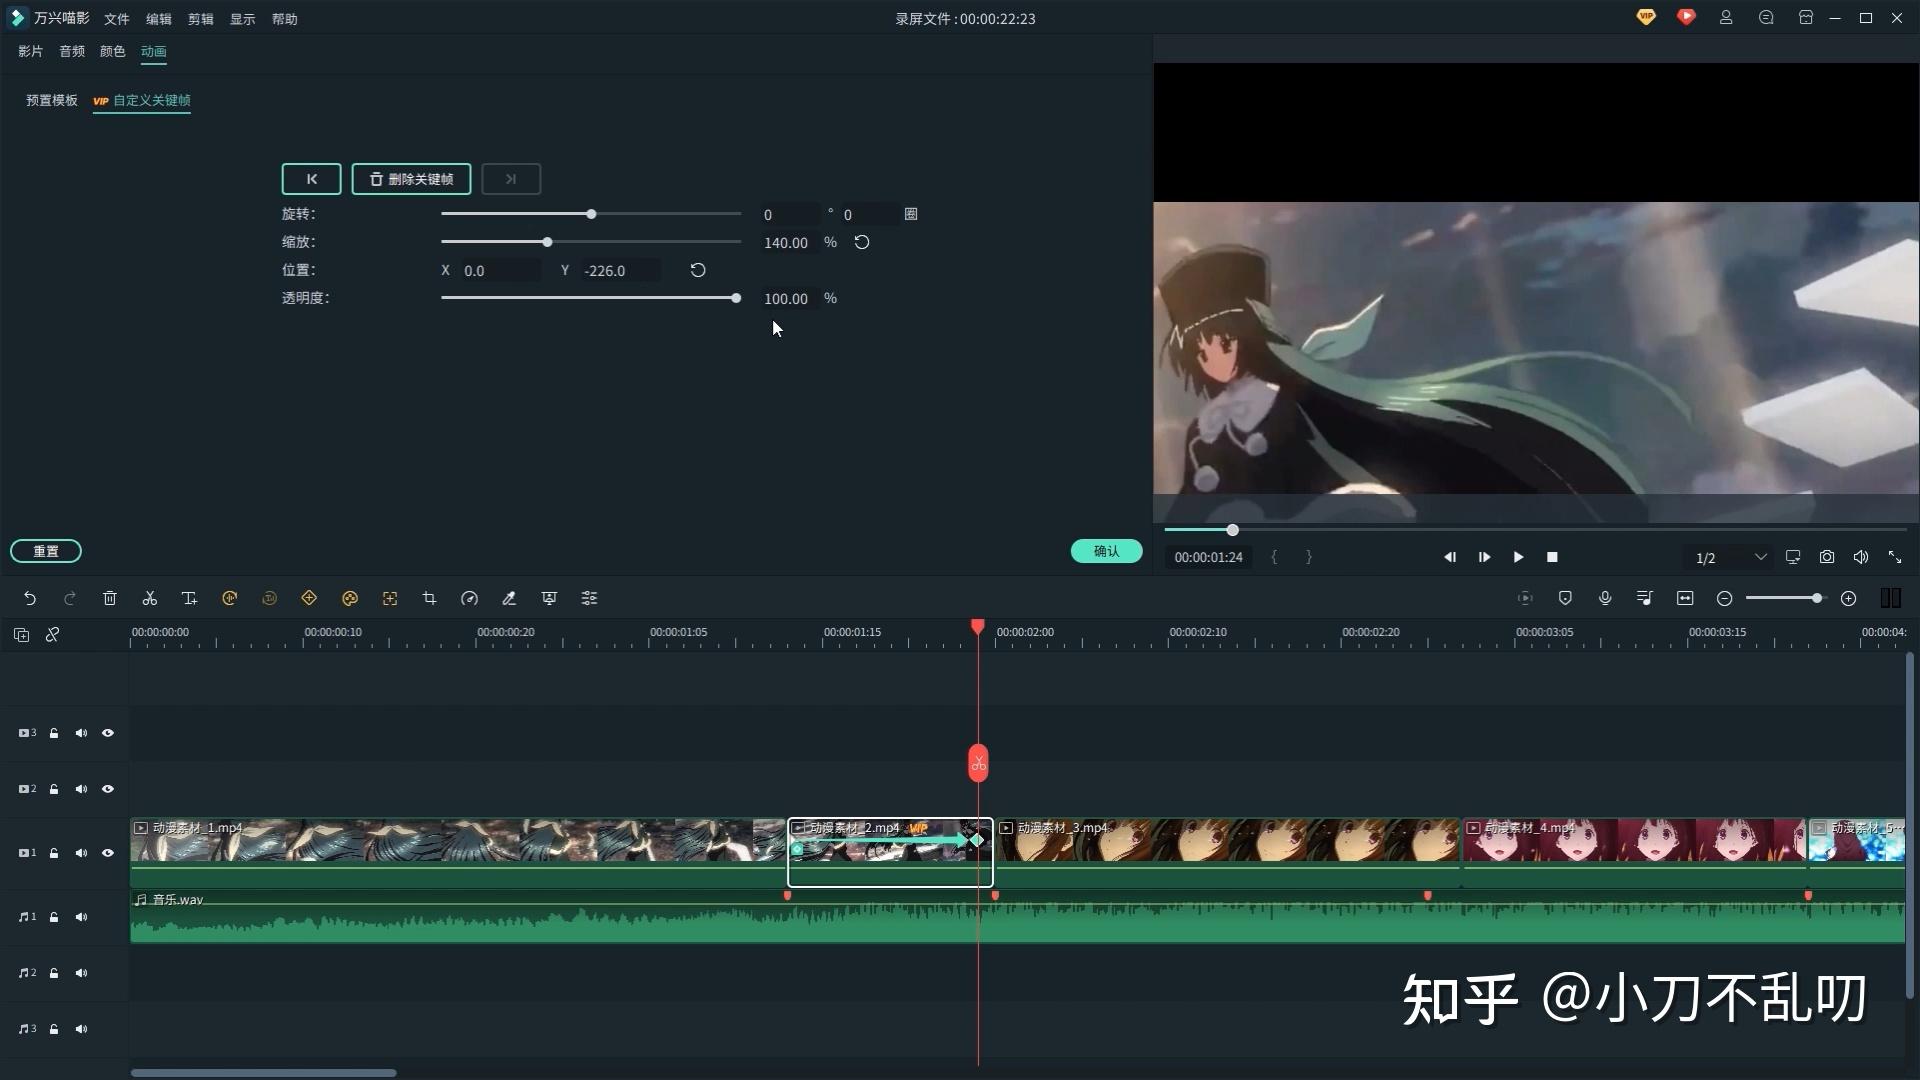Open the audio mixer icon
This screenshot has width=1920, height=1080.
click(x=1645, y=598)
